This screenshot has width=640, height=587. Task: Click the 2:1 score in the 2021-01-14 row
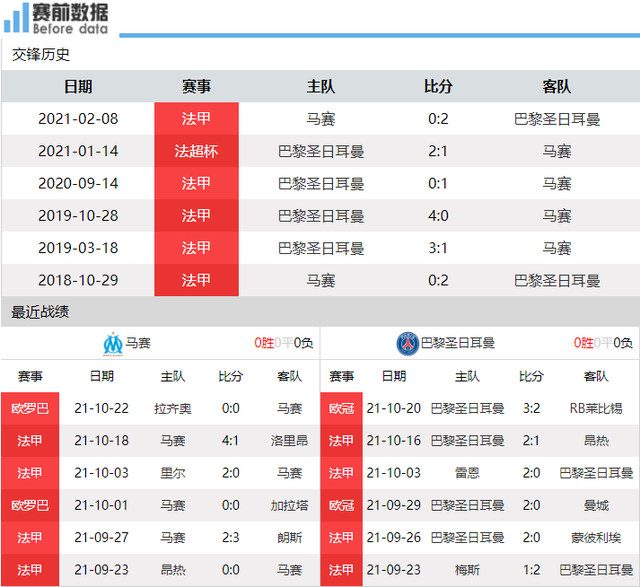click(x=438, y=151)
